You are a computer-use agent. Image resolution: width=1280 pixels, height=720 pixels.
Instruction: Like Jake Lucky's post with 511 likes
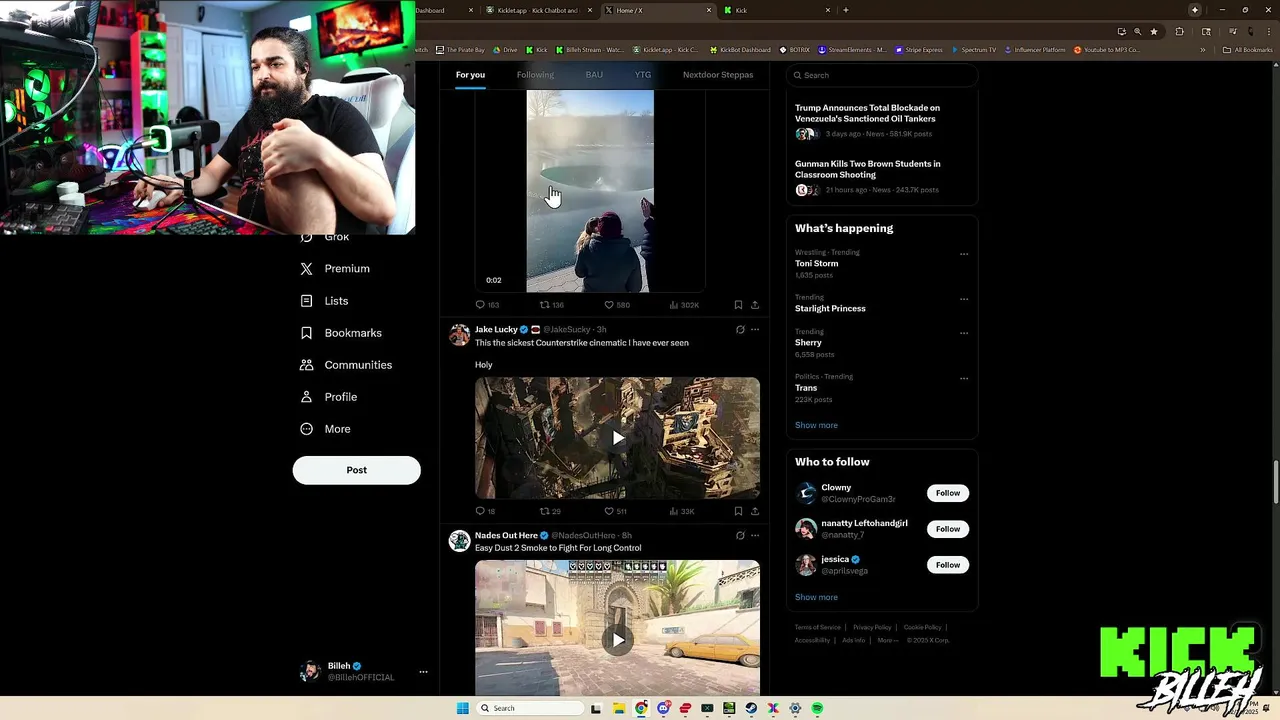(x=616, y=511)
